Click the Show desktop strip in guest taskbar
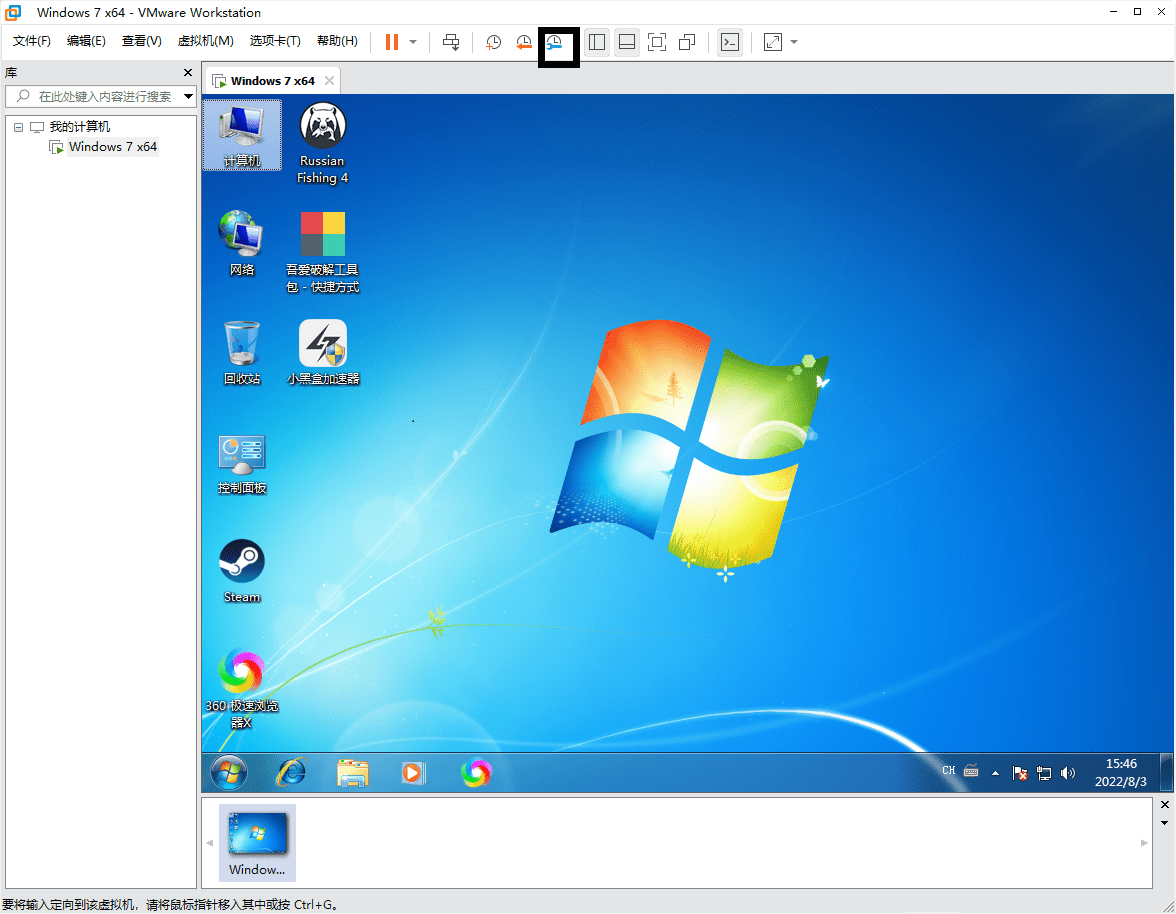This screenshot has height=914, width=1176. point(1166,772)
